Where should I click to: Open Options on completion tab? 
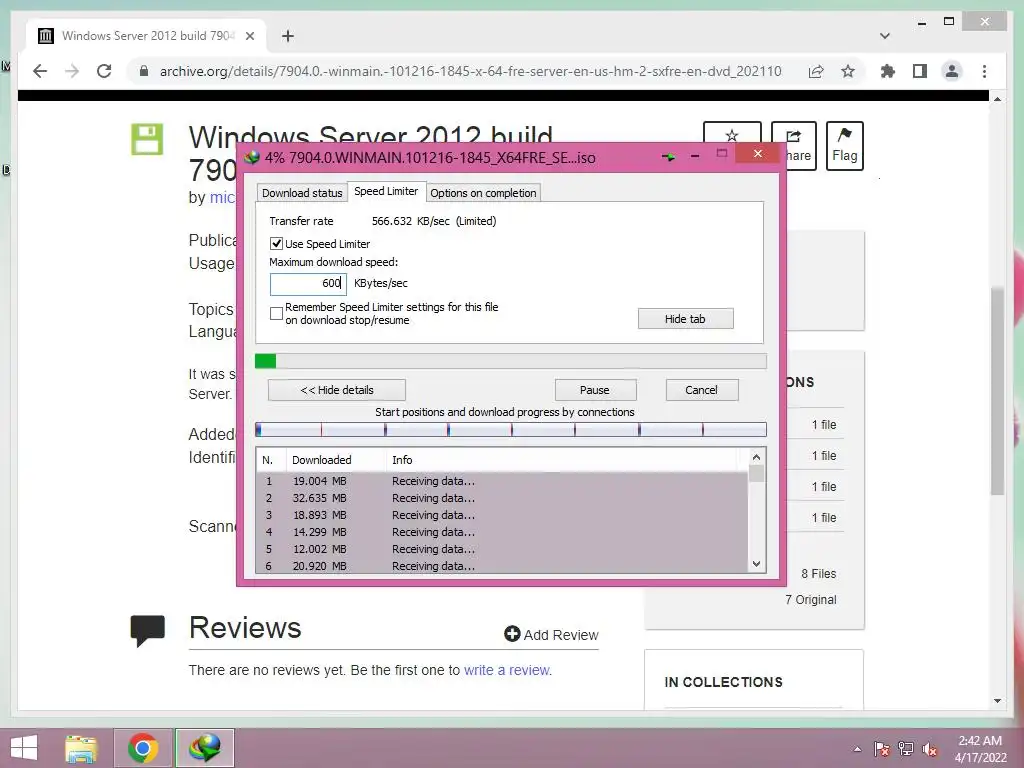point(483,193)
